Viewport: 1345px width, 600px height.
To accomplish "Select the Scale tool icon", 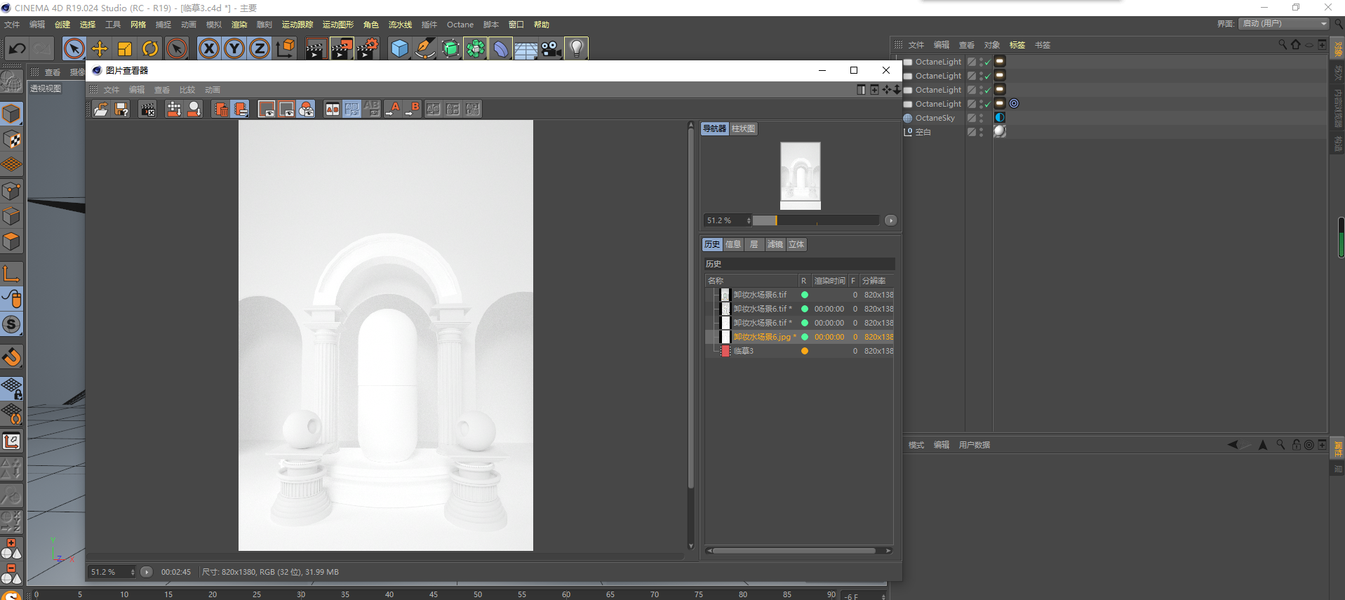I will click(124, 48).
